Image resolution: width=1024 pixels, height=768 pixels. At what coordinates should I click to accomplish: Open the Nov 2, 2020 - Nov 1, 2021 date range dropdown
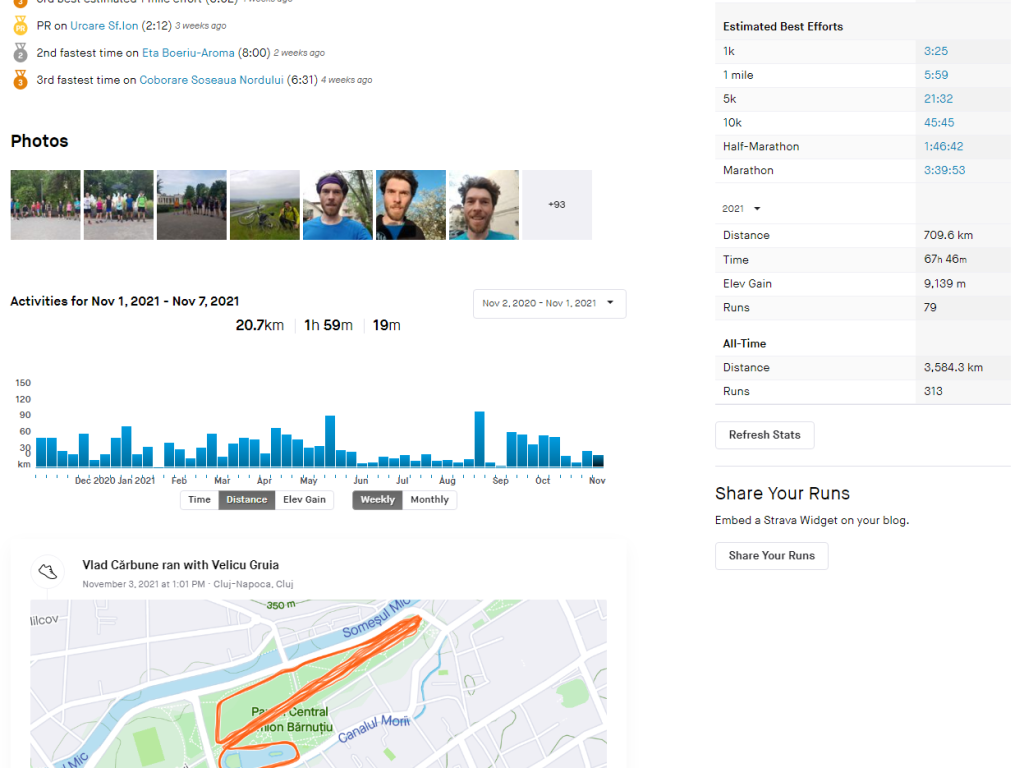click(x=549, y=304)
